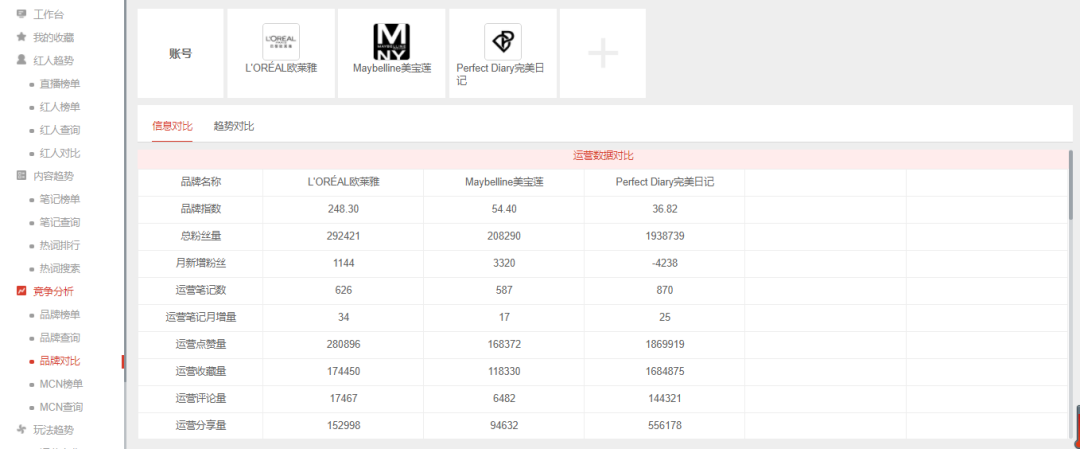Viewport: 1080px width, 449px height.
Task: Switch to the 信息对比 tab
Action: (x=172, y=126)
